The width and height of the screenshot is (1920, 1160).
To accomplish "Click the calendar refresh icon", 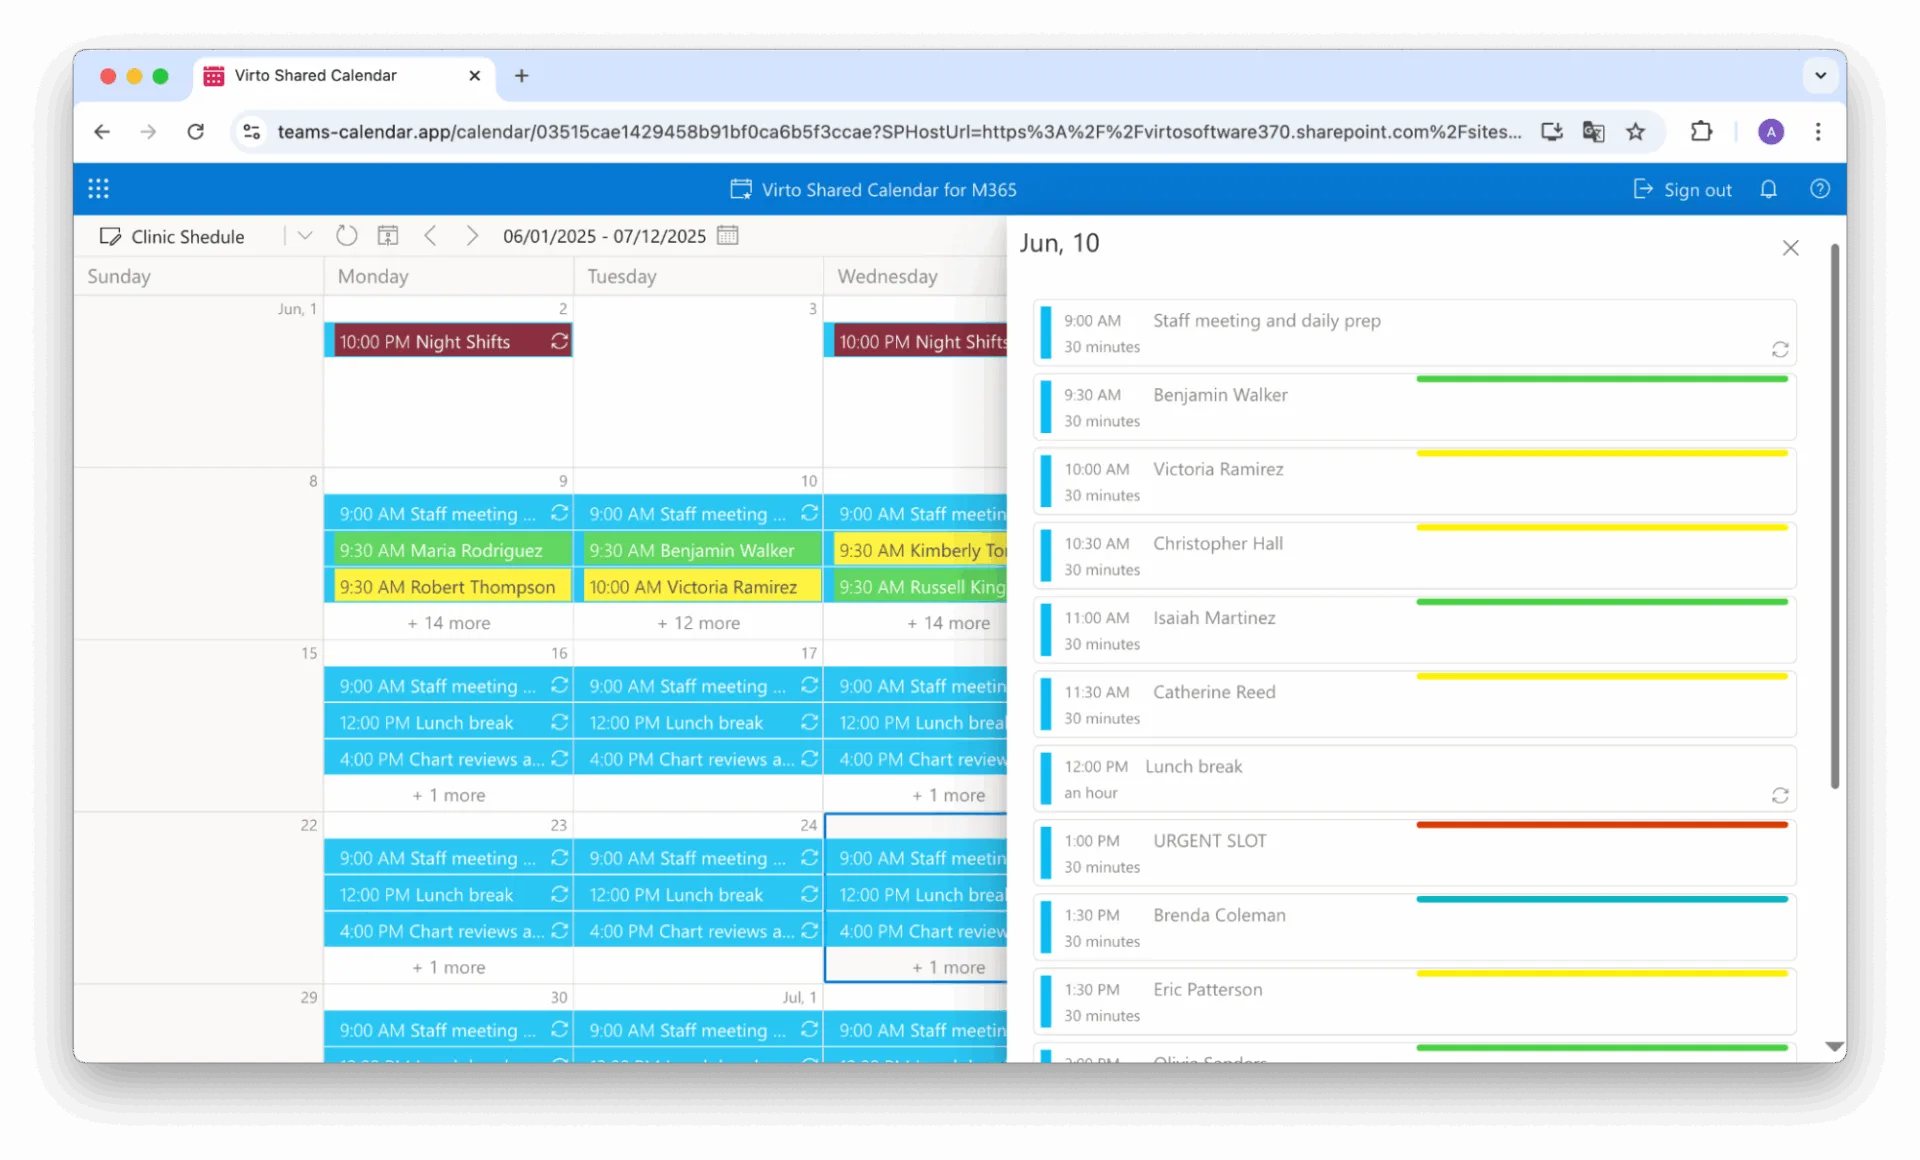I will [346, 236].
